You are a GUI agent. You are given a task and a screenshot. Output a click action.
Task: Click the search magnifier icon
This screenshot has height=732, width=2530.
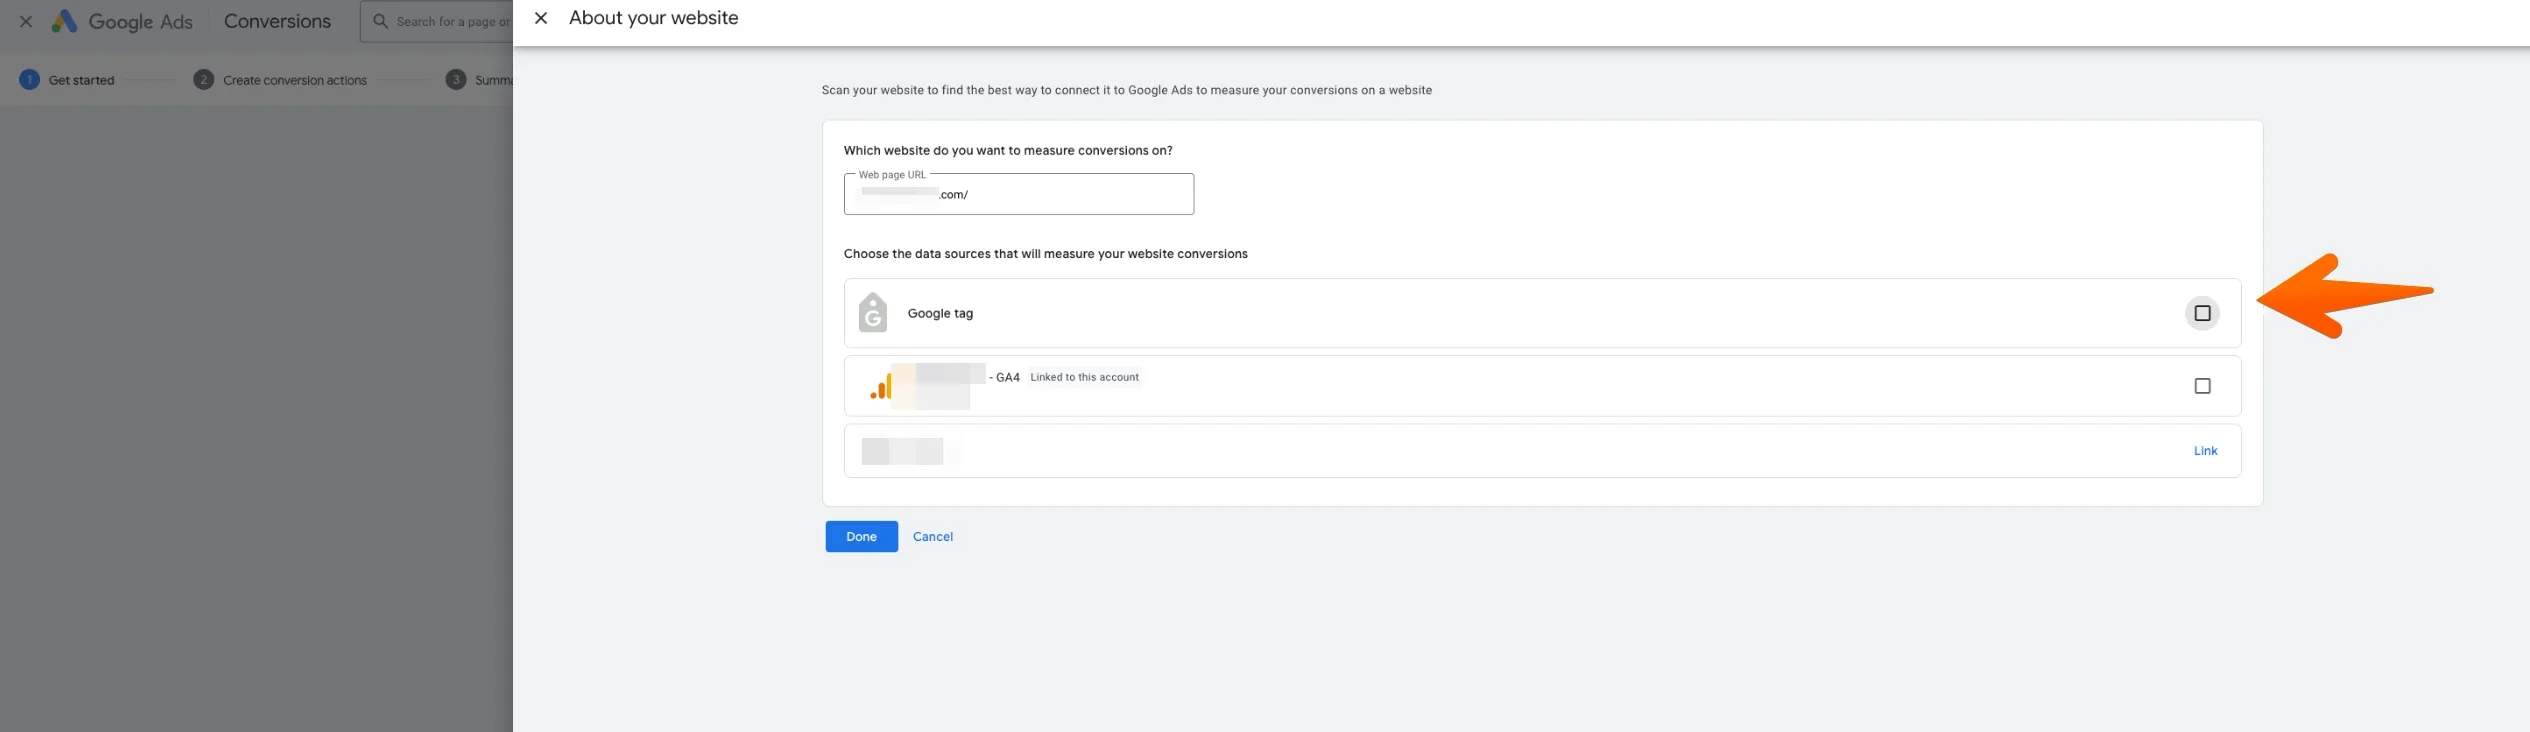tap(380, 21)
